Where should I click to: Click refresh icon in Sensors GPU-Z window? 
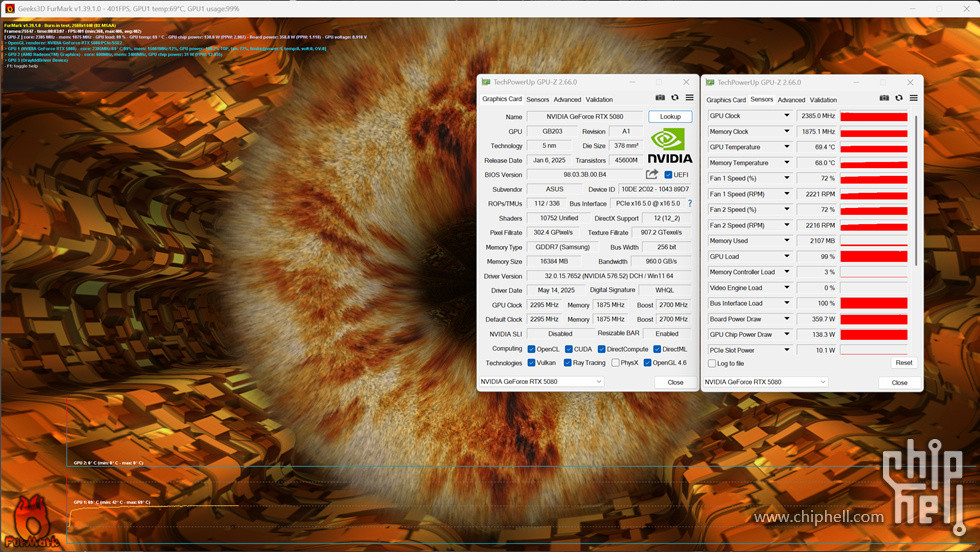899,98
